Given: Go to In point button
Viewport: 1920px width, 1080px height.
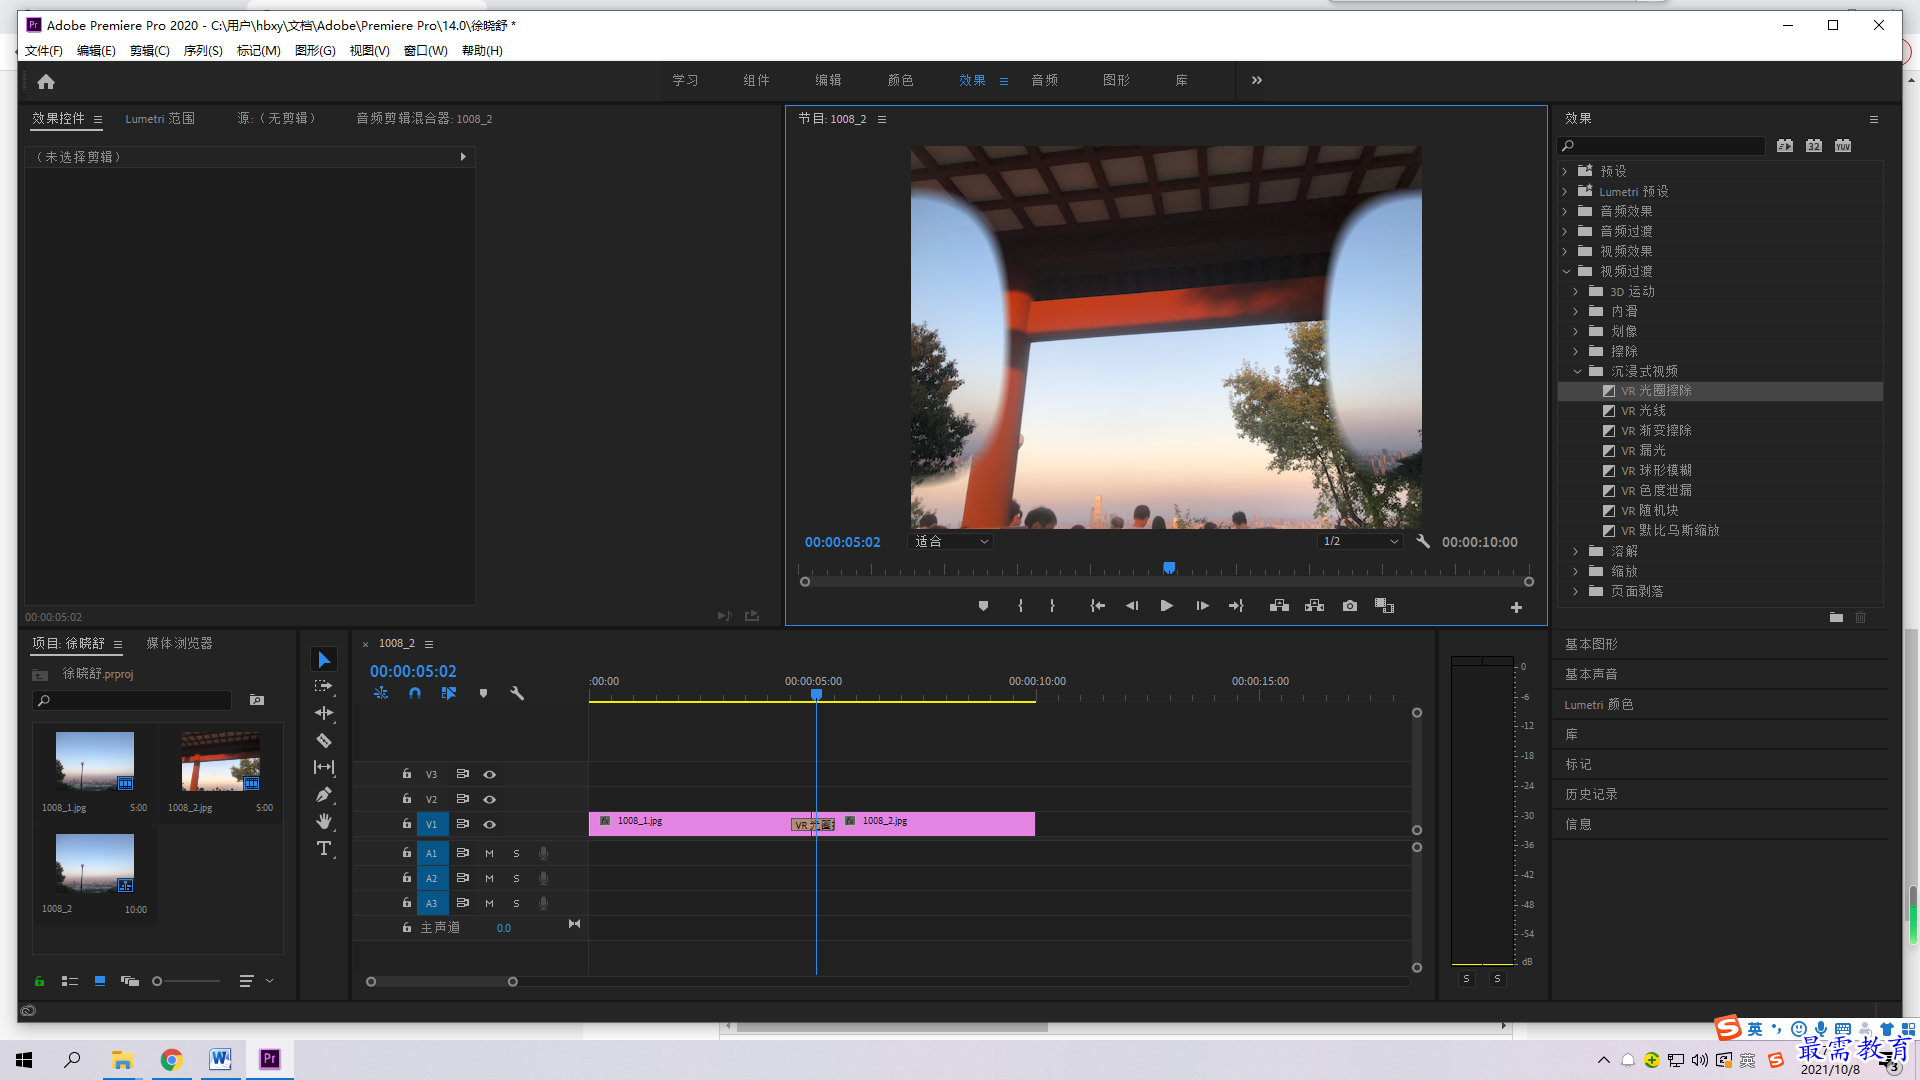Looking at the screenshot, I should [1097, 606].
